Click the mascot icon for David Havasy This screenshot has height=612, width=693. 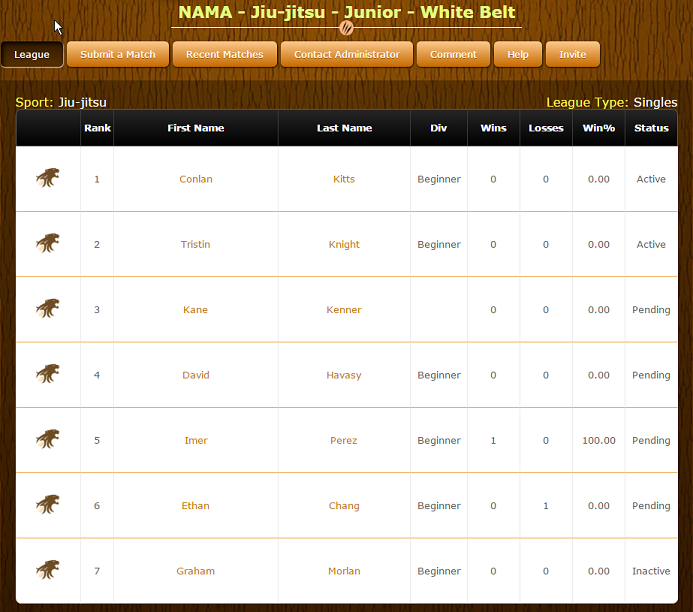[47, 375]
